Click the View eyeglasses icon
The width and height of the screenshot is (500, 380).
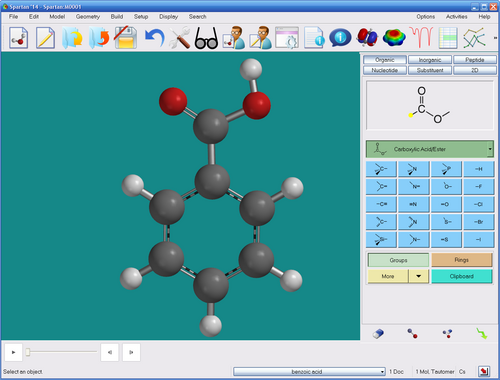206,38
